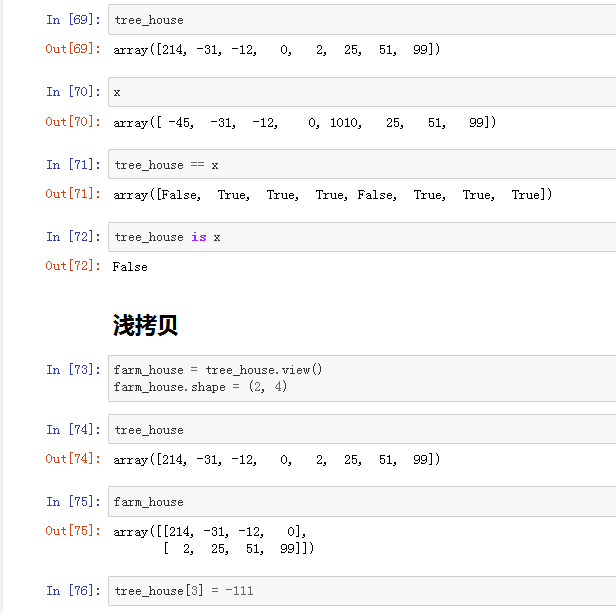The width and height of the screenshot is (616, 612).
Task: Click the In [72]: prompt label
Action: tap(73, 237)
